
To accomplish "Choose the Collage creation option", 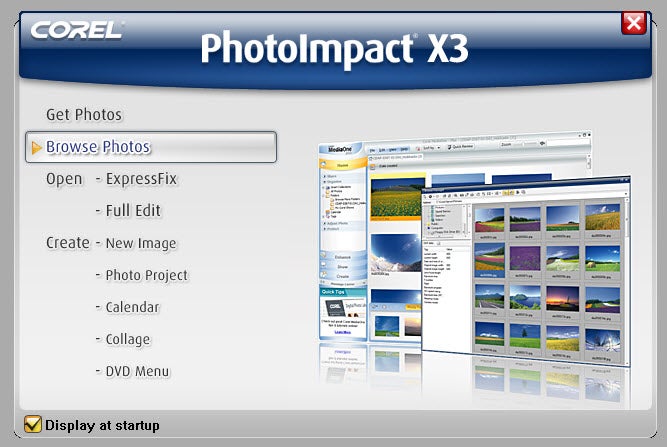I will point(128,339).
